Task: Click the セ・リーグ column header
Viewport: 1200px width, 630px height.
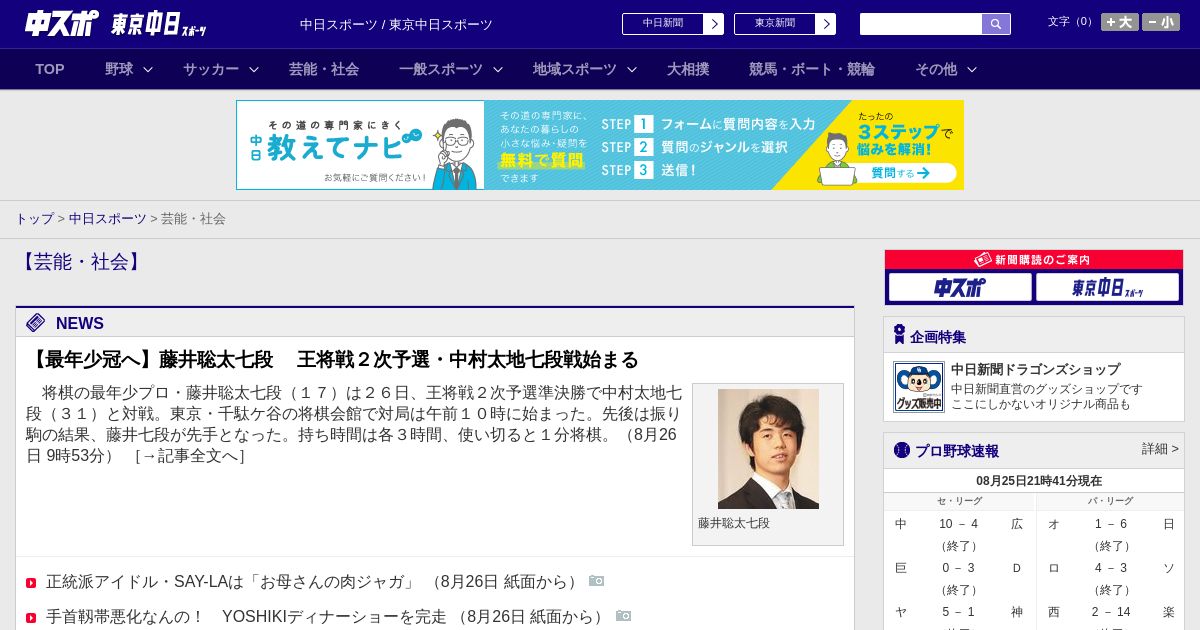Action: (x=960, y=501)
